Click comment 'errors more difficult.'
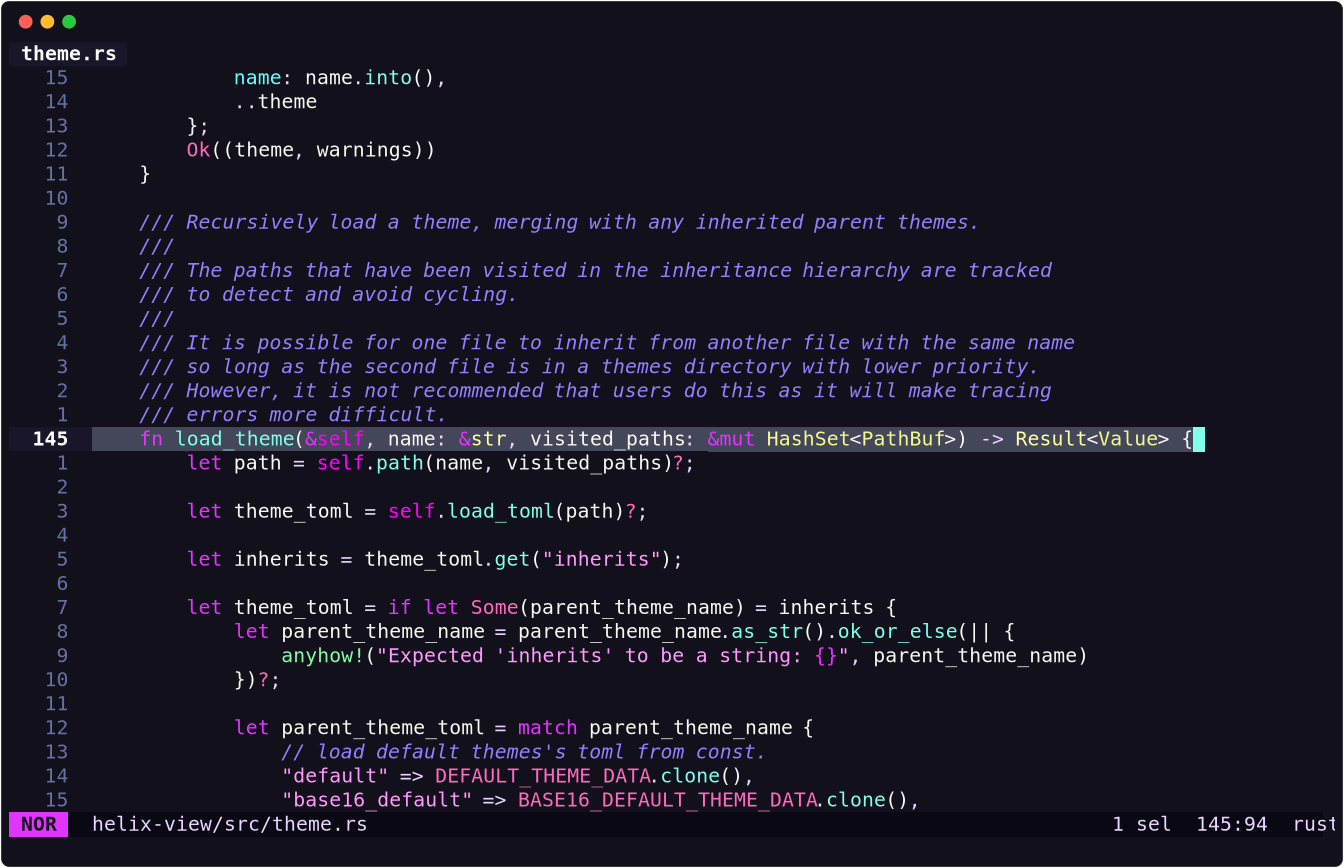This screenshot has width=1344, height=868. point(293,415)
